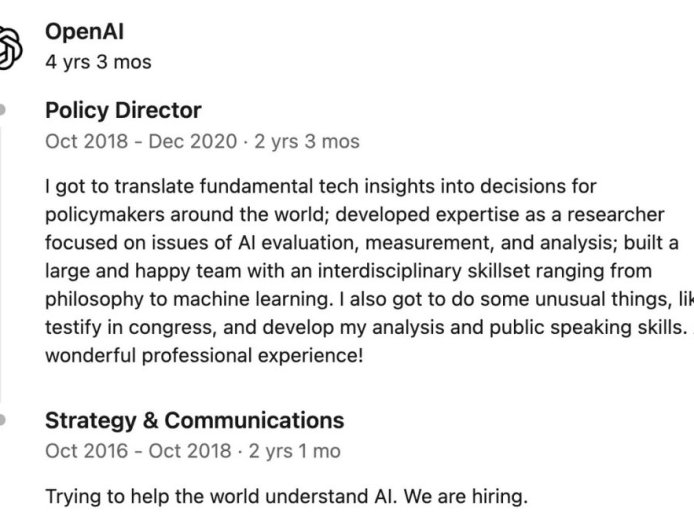
Task: Click the text "wonderful professional experience!"
Action: [x=204, y=355]
